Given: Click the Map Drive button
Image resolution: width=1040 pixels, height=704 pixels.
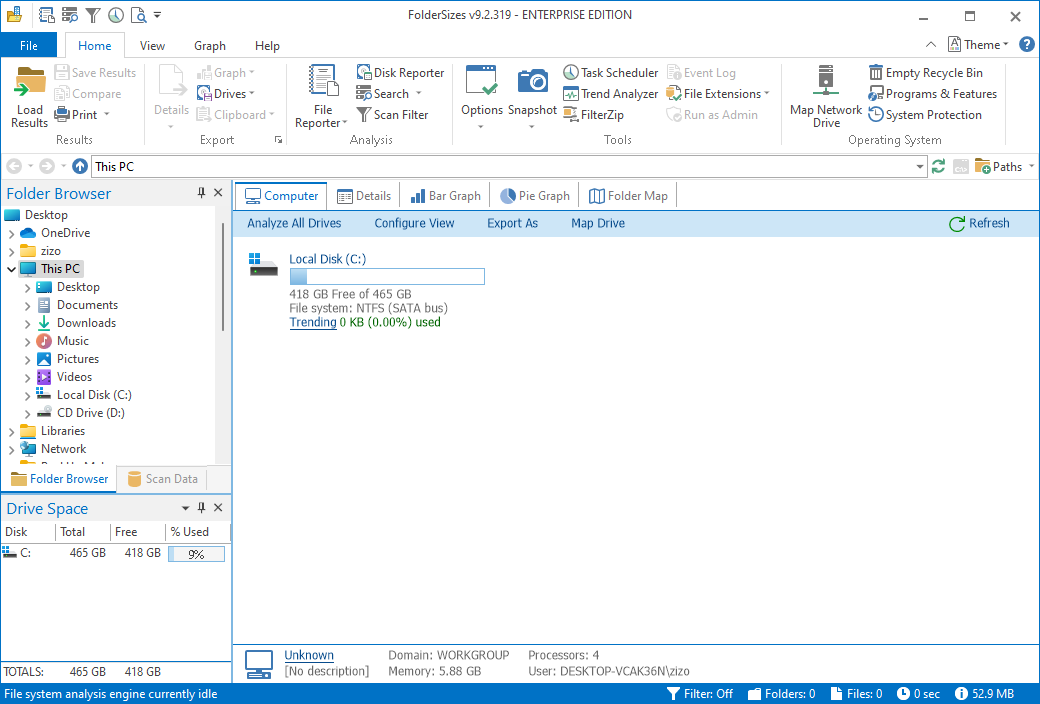Looking at the screenshot, I should [598, 223].
